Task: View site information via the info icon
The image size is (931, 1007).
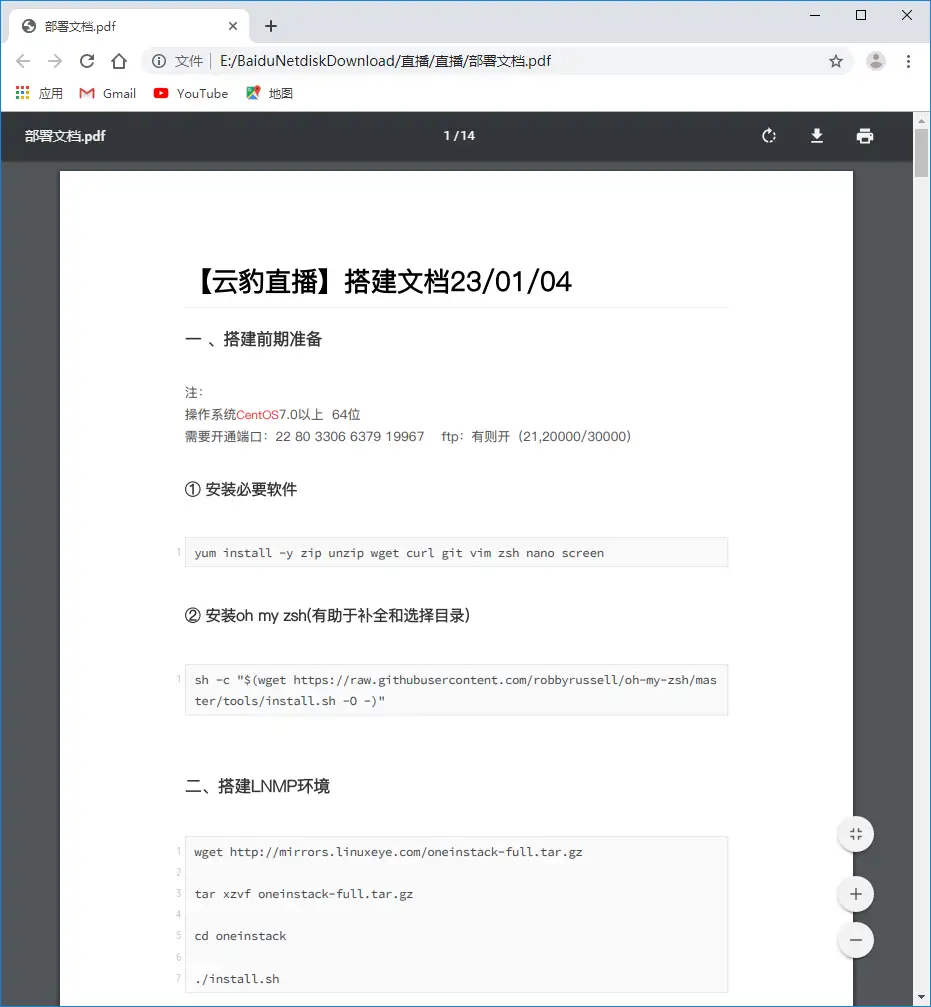Action: (160, 60)
